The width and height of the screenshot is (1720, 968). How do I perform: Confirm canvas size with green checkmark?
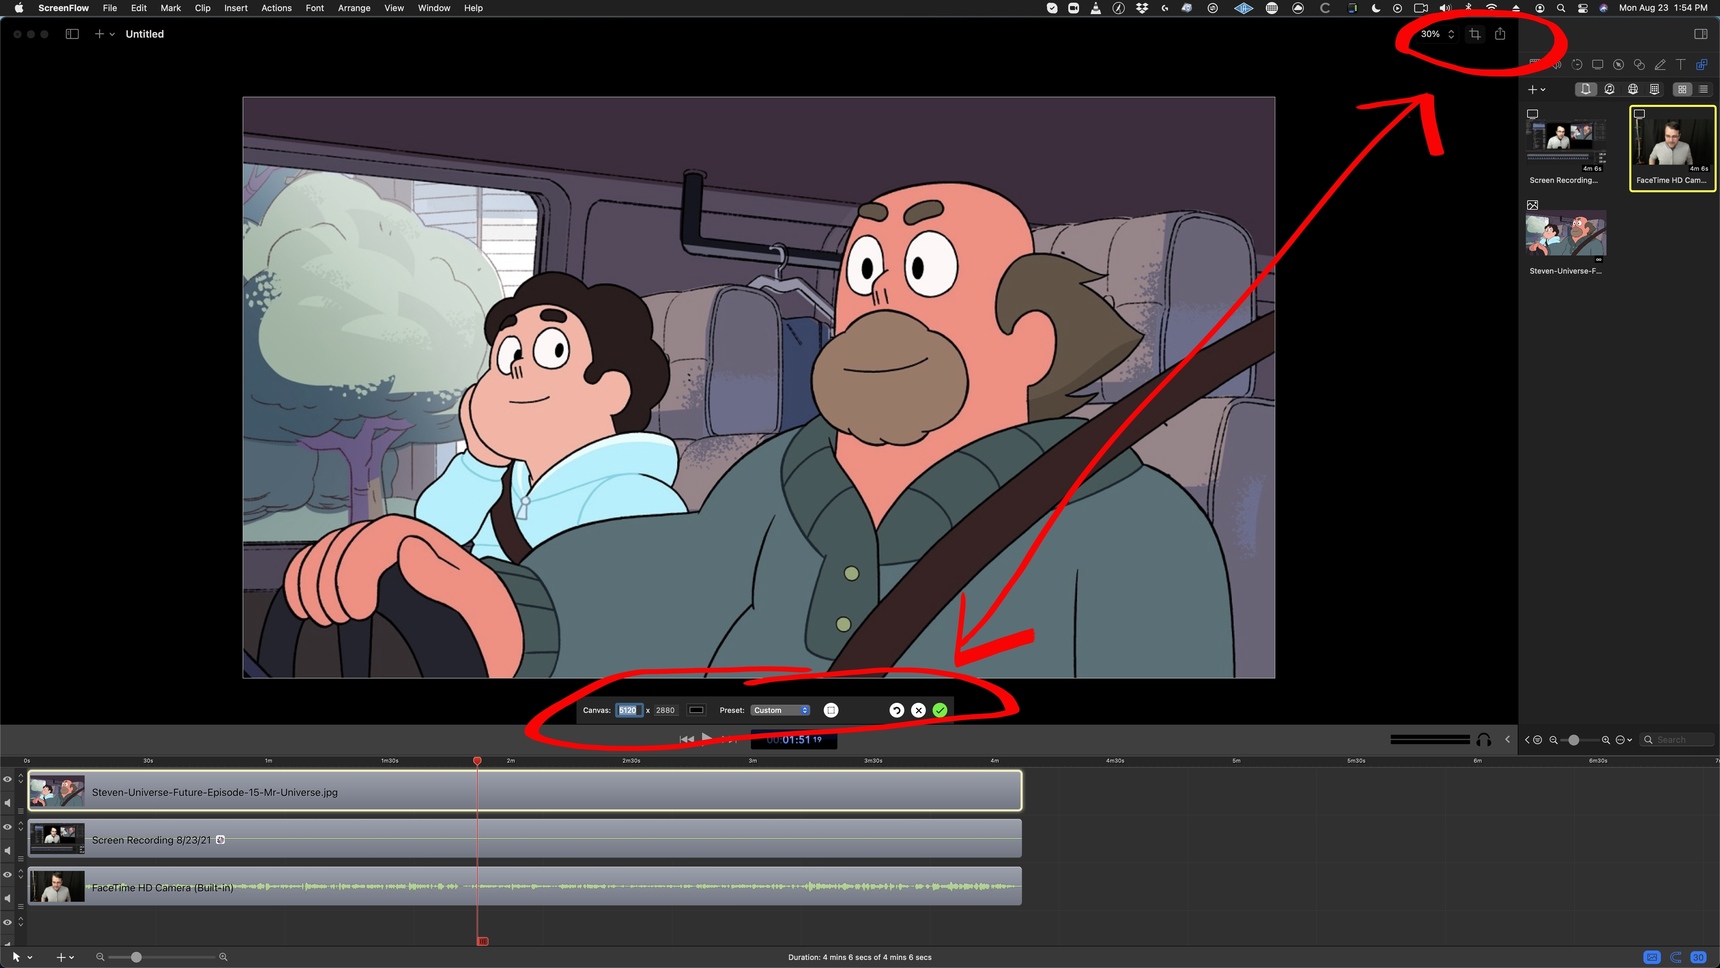coord(940,710)
